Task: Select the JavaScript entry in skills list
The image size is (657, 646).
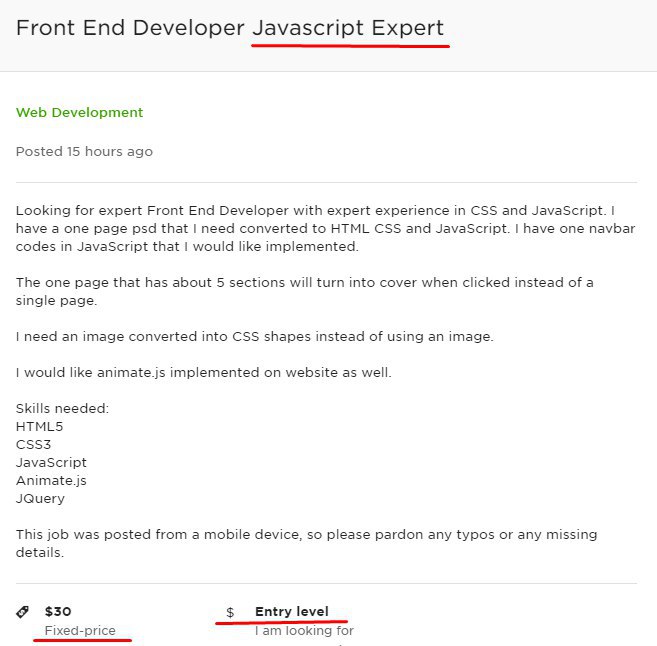Action: (x=51, y=463)
